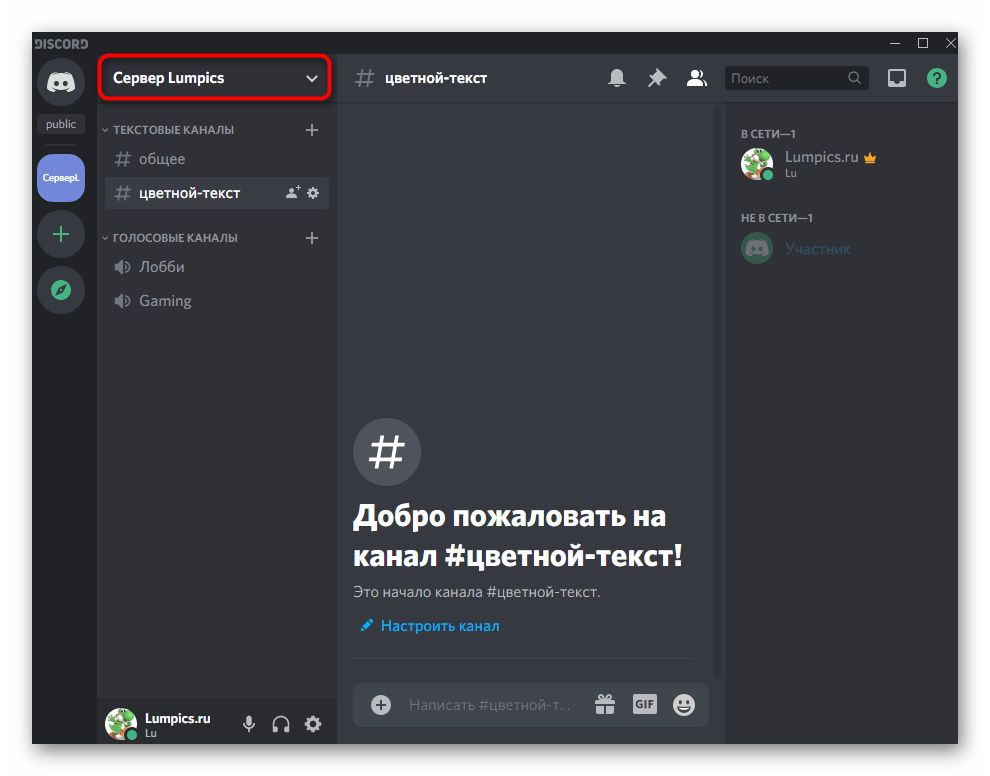Maximize the Discord window
This screenshot has width=990, height=776.
click(x=922, y=43)
